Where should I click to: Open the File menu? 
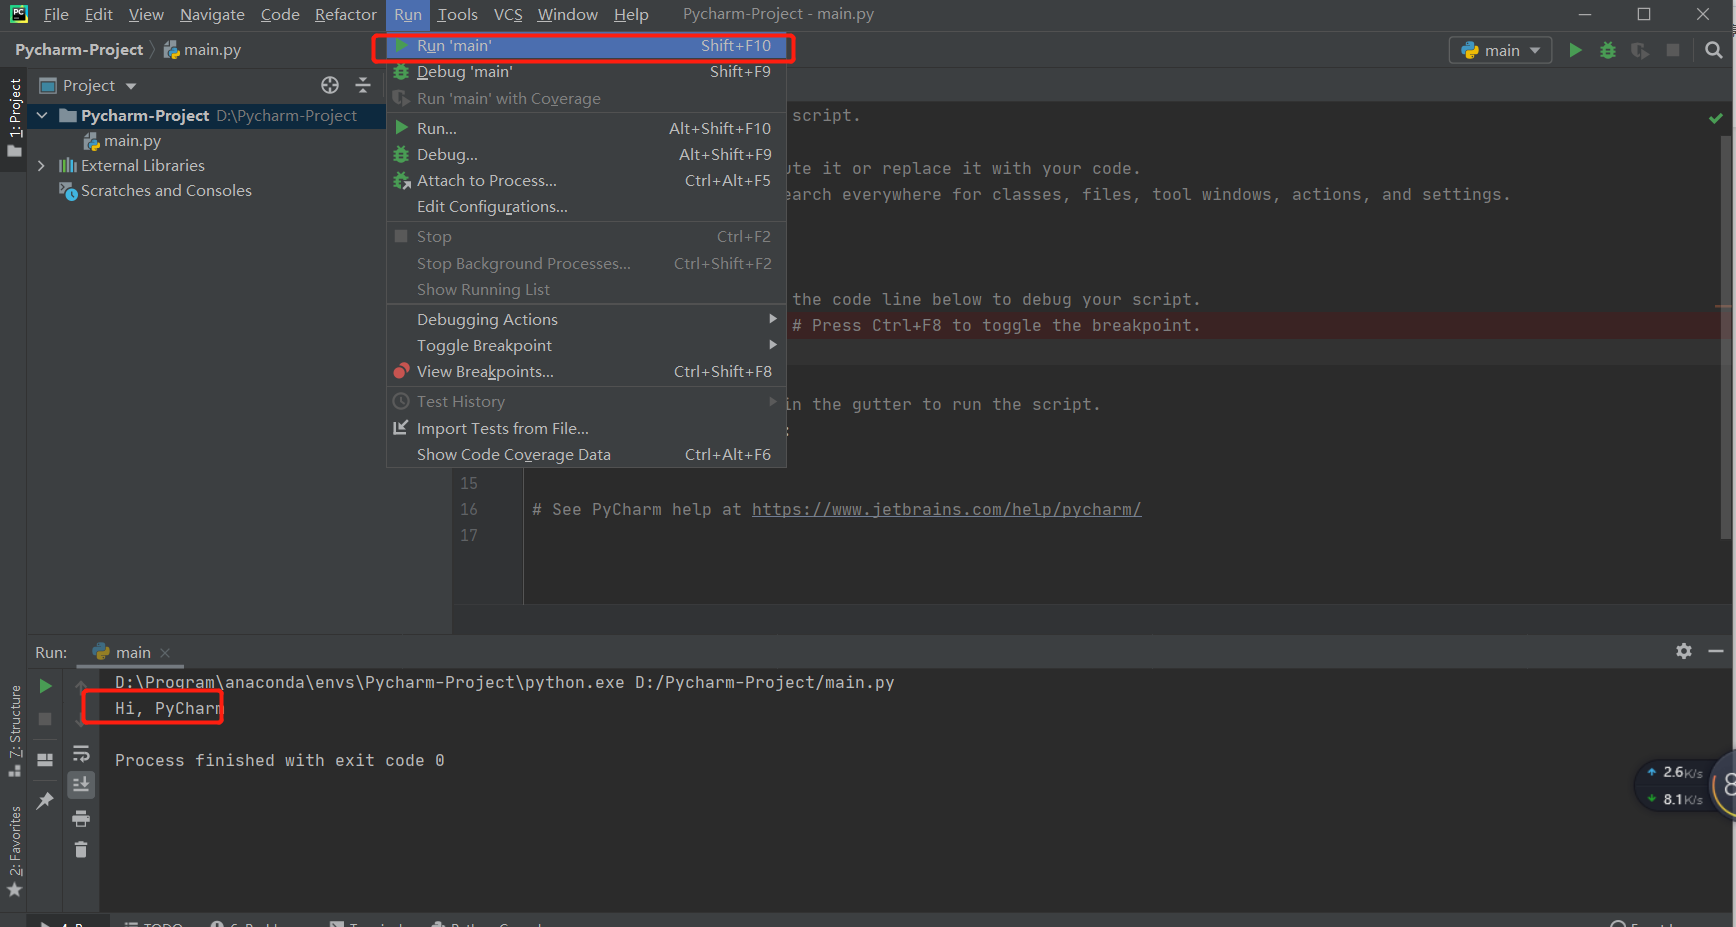(x=56, y=14)
